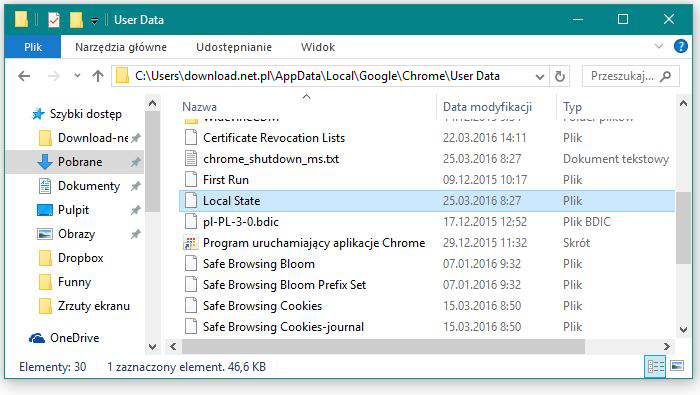Sort files by the Data modyfikacji column
700x395 pixels.
(487, 107)
